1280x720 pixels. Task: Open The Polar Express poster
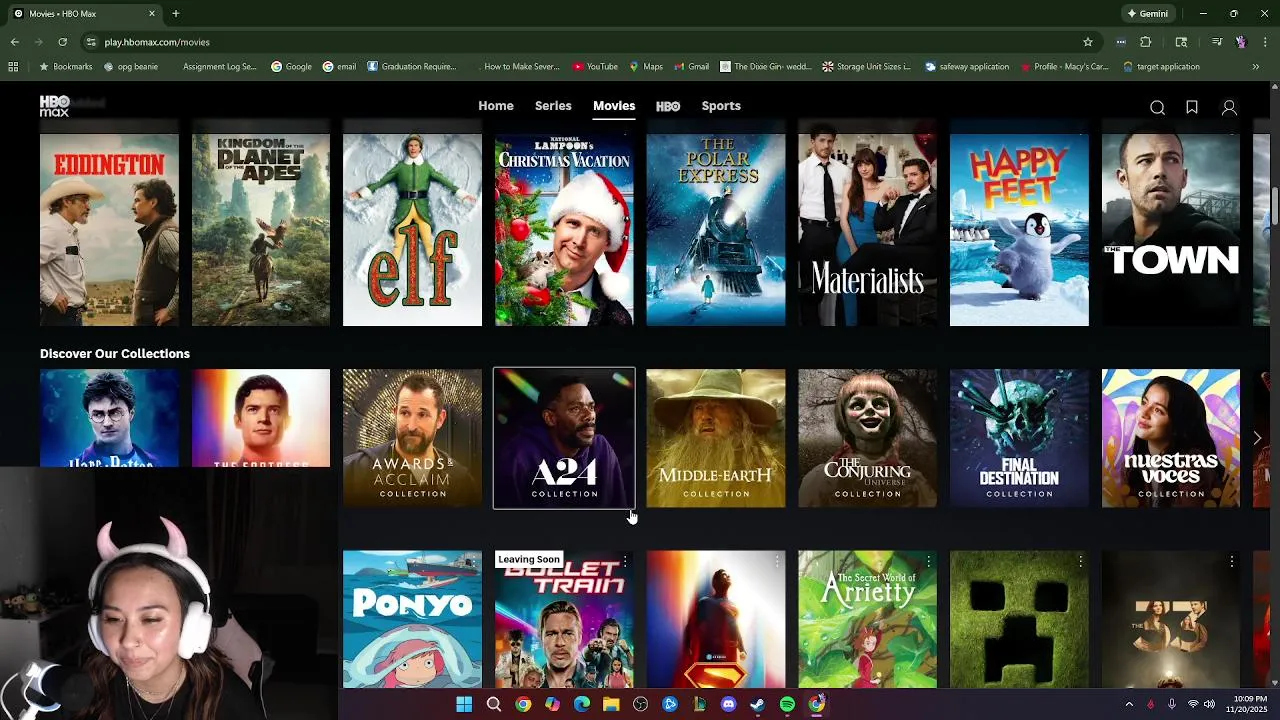[716, 230]
